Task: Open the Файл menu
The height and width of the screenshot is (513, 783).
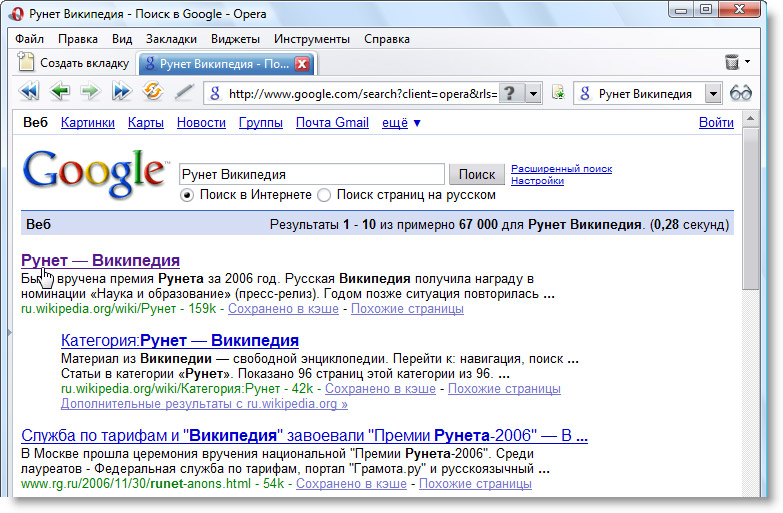Action: 29,39
